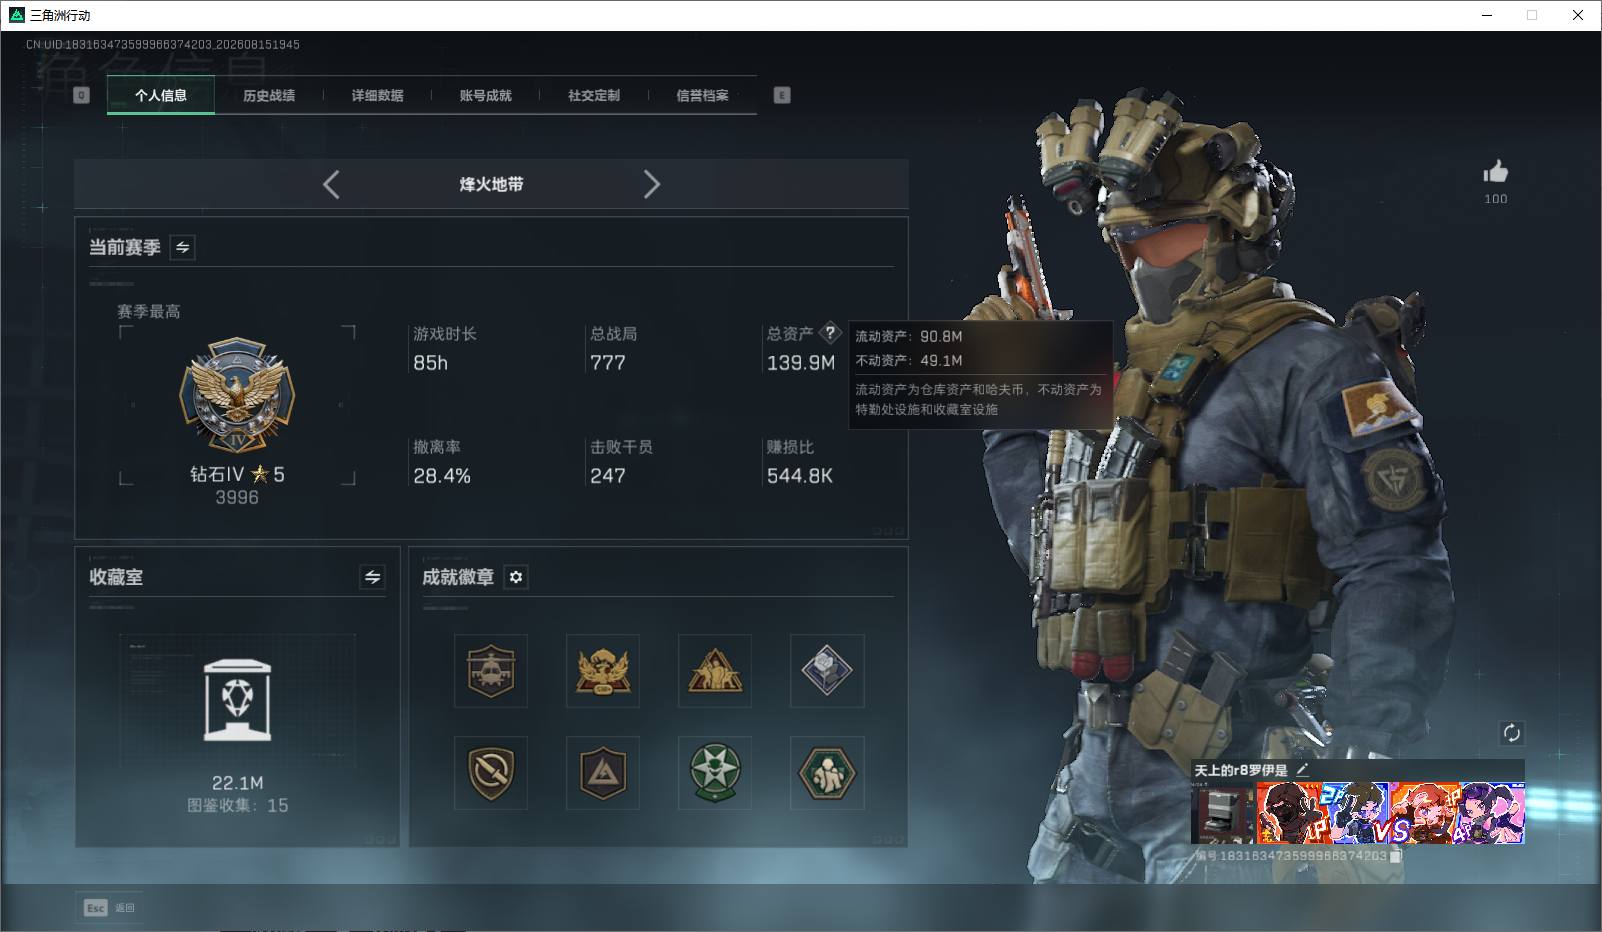The height and width of the screenshot is (932, 1602).
Task: Swap the current season view
Action: [x=183, y=247]
